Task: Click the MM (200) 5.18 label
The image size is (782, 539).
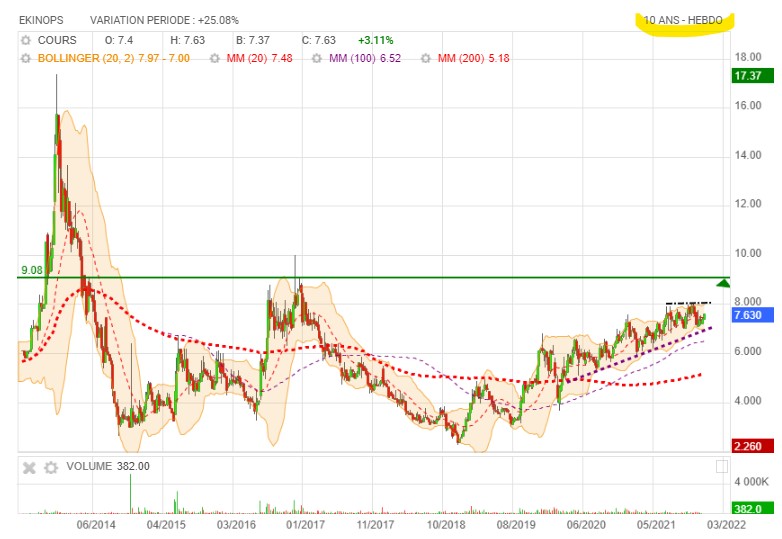Action: tap(473, 58)
